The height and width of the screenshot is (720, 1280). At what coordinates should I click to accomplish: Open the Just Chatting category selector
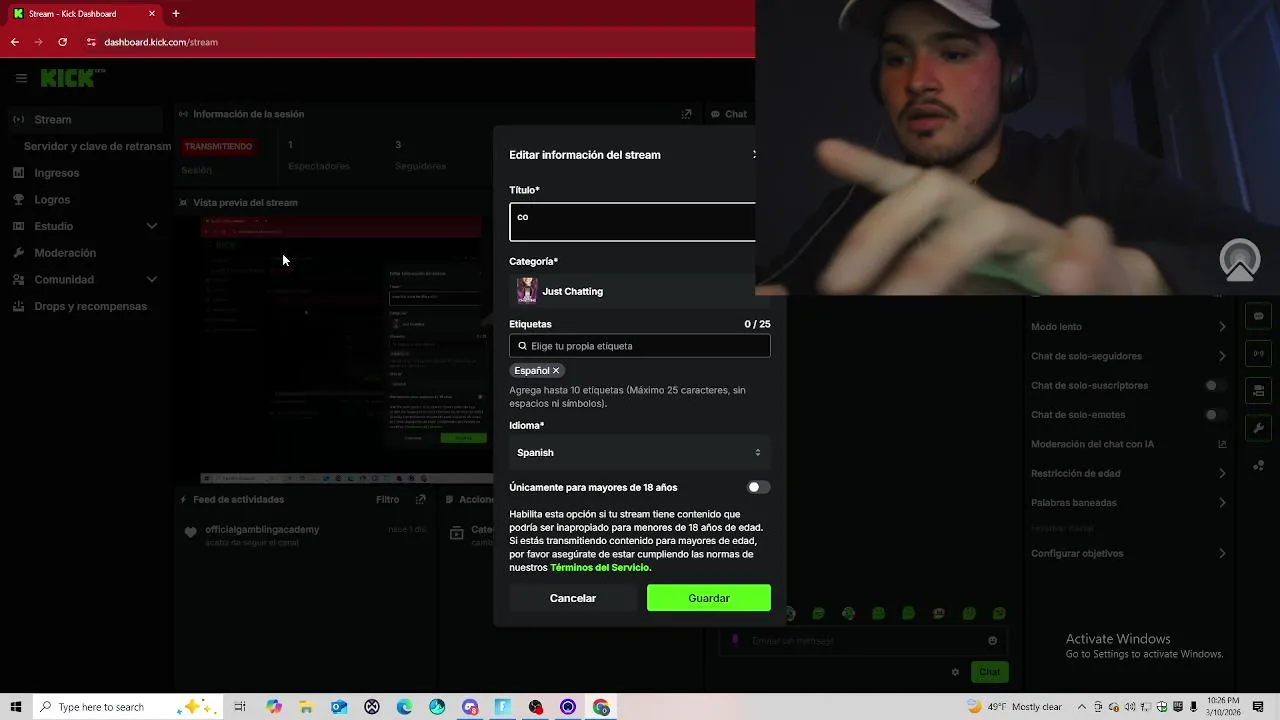tap(632, 291)
